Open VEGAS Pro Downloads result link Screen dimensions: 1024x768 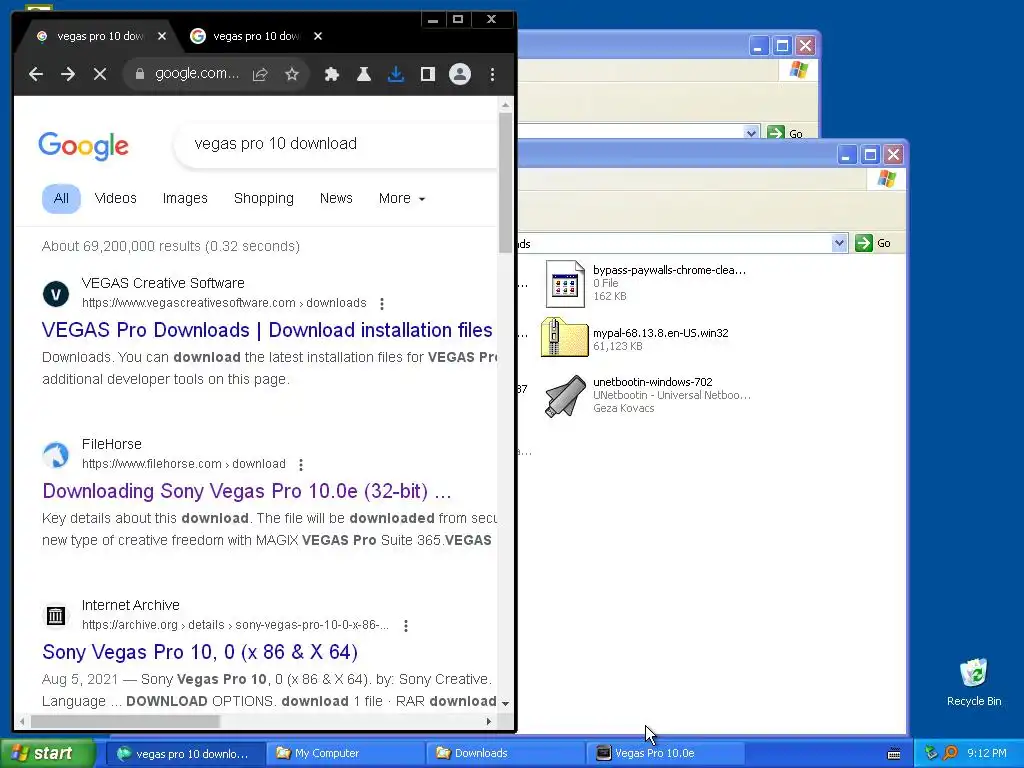click(267, 330)
